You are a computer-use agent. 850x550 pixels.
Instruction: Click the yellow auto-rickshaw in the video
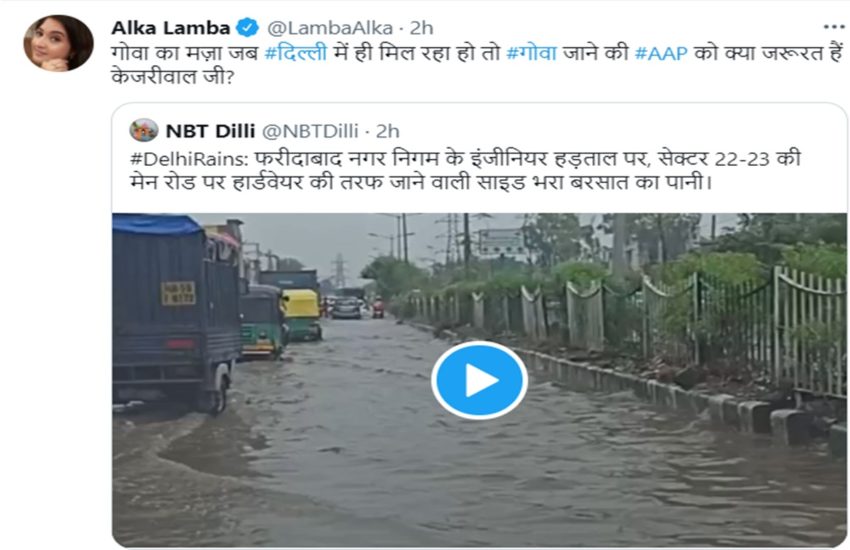[x=300, y=313]
